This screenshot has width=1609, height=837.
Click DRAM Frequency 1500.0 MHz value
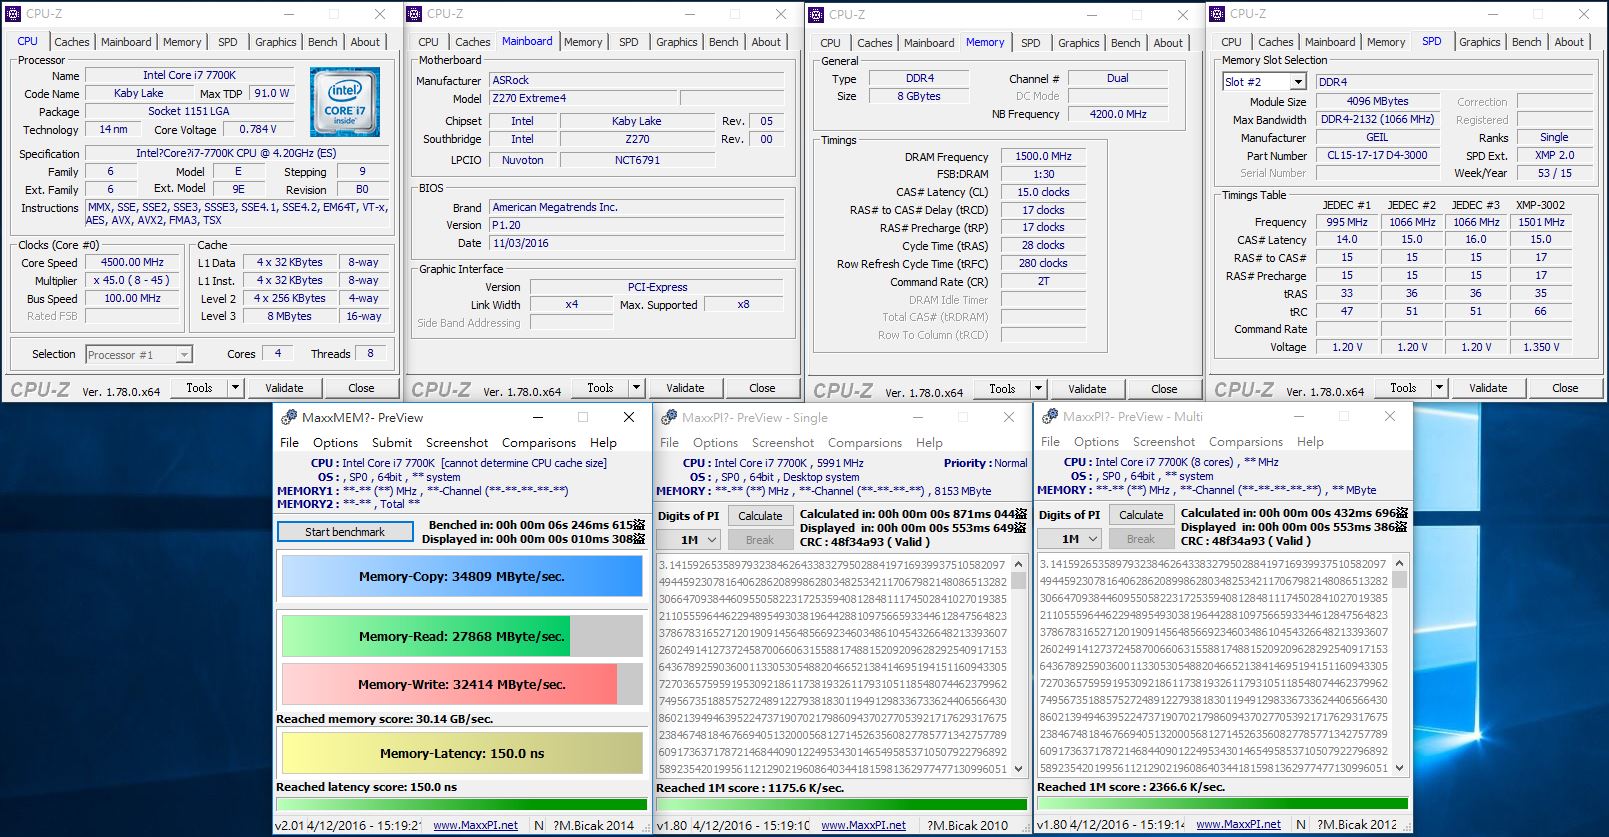[x=1043, y=156]
